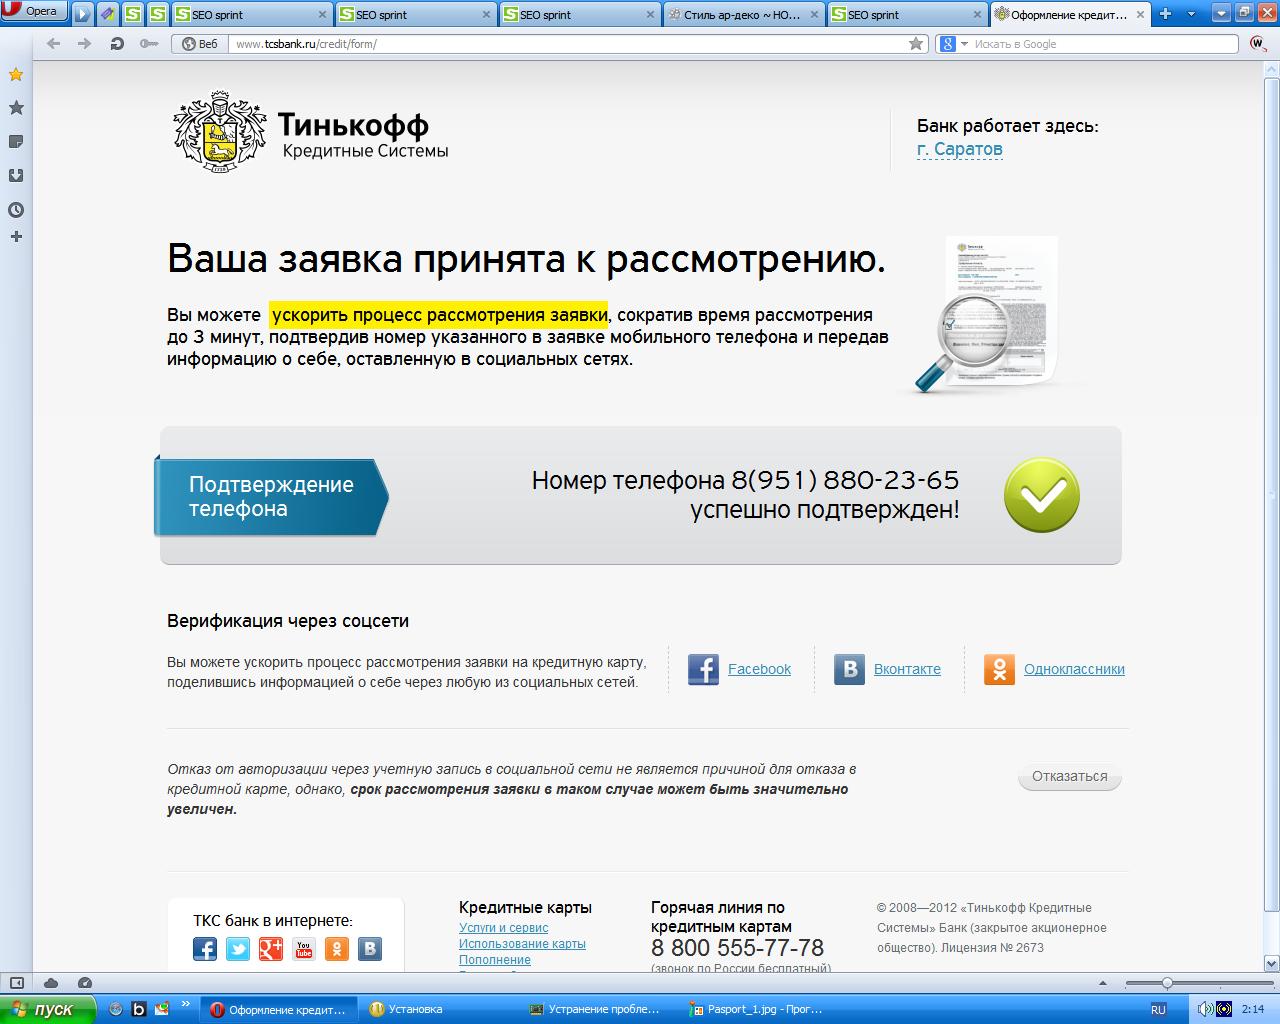Click the Искать в Google search field
1280x1024 pixels.
pos(1105,44)
